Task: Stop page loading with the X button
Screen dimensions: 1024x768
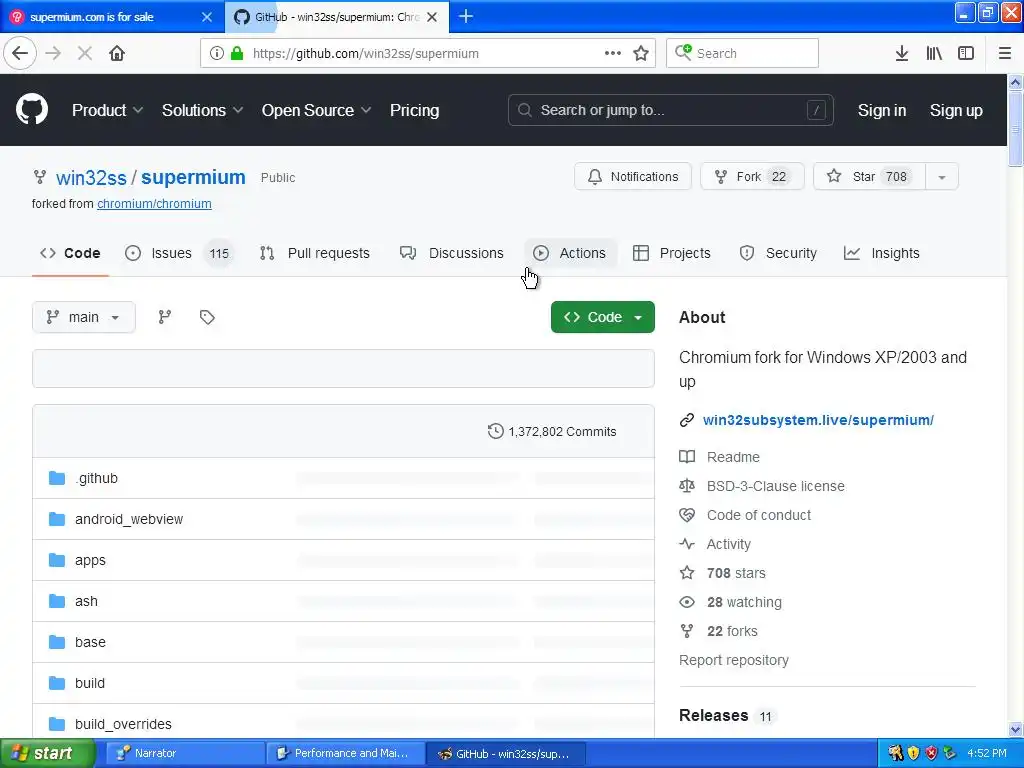Action: tap(85, 53)
